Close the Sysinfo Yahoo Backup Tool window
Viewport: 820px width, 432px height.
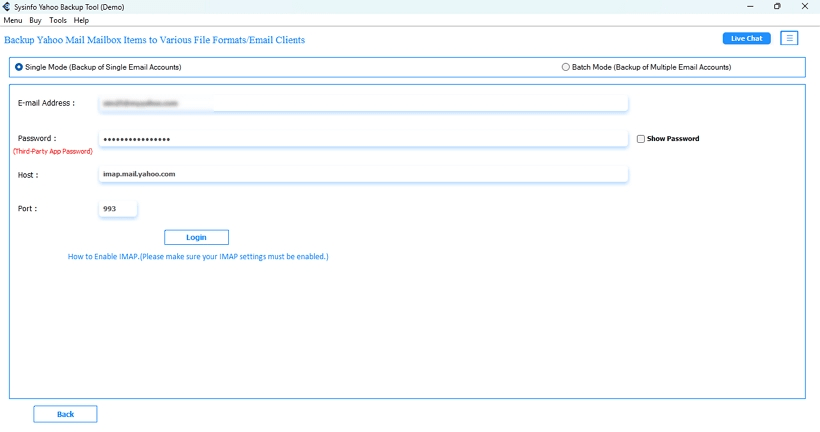point(805,6)
